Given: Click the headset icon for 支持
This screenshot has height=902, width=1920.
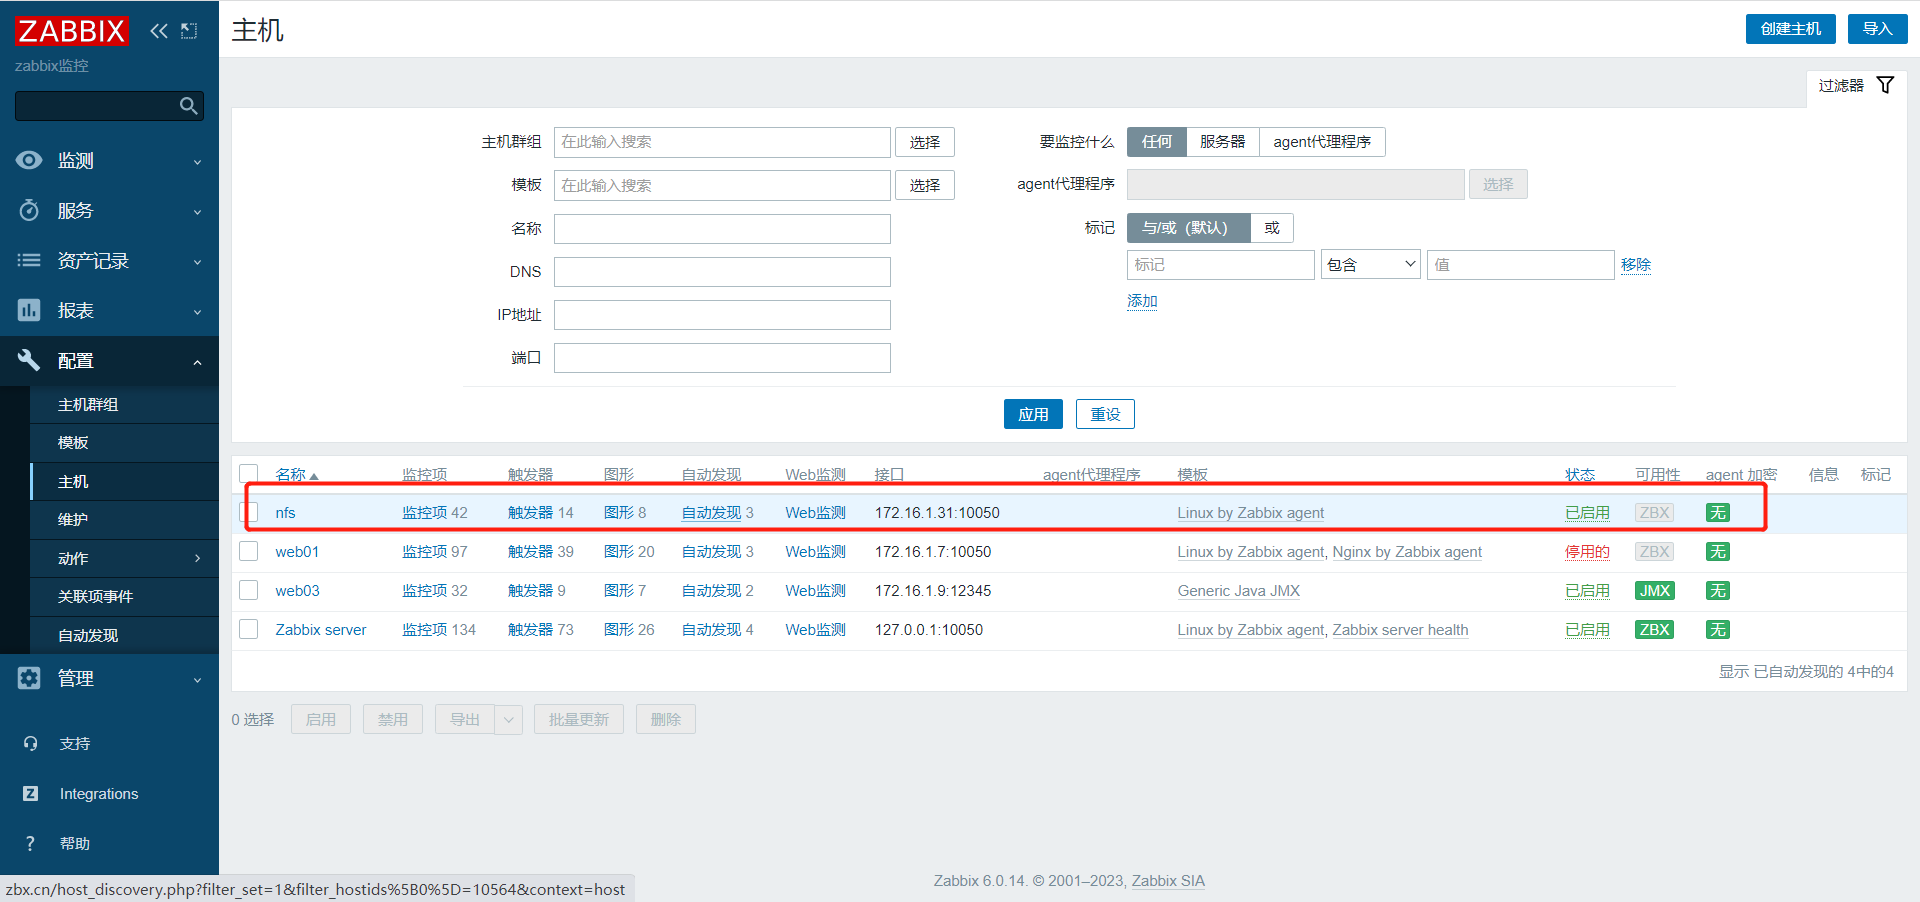Looking at the screenshot, I should [x=30, y=743].
